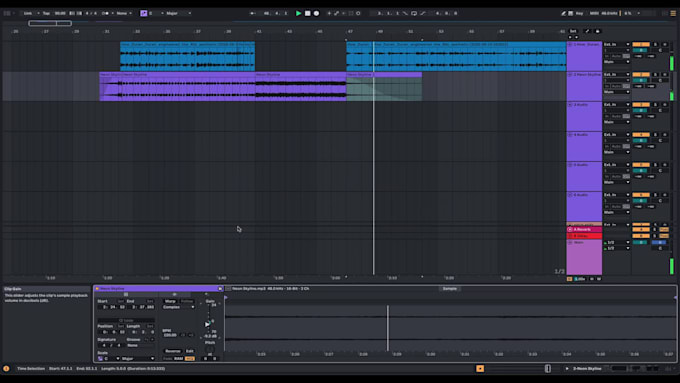The image size is (680, 383).
Task: Select the 2 Neon Skyline track header
Action: coord(584,86)
